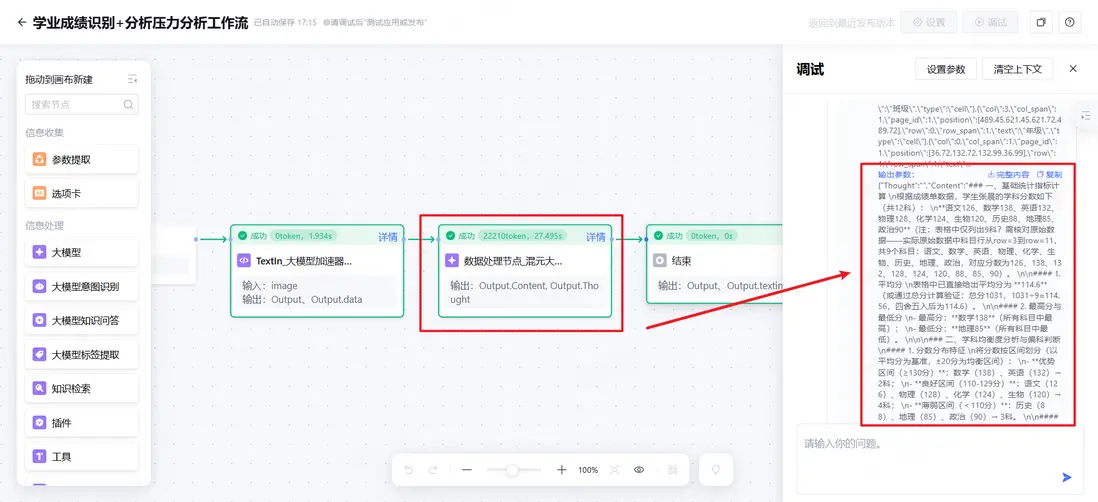Open 详情 on the TextIn node
The width and height of the screenshot is (1098, 502).
pos(388,237)
